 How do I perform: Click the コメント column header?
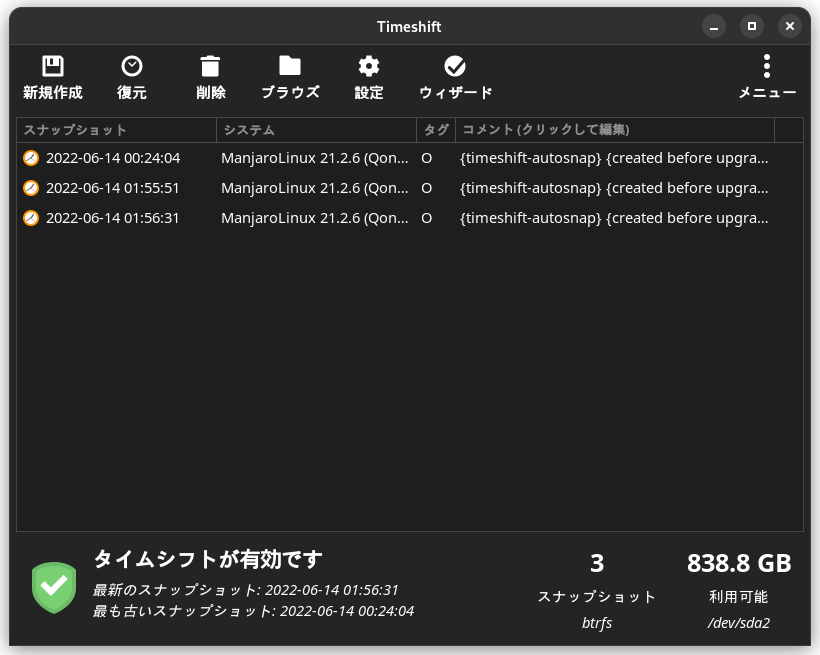tap(615, 130)
